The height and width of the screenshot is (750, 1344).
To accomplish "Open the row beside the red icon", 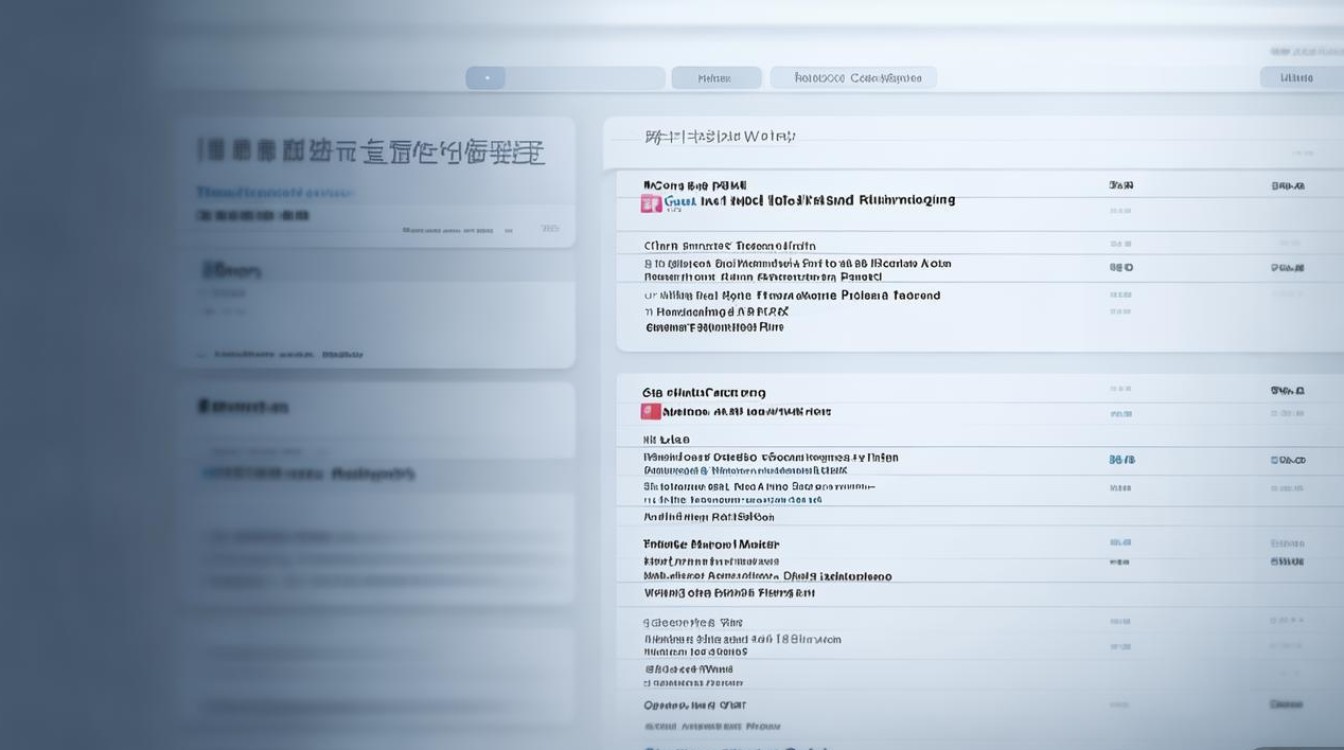I will [x=750, y=411].
